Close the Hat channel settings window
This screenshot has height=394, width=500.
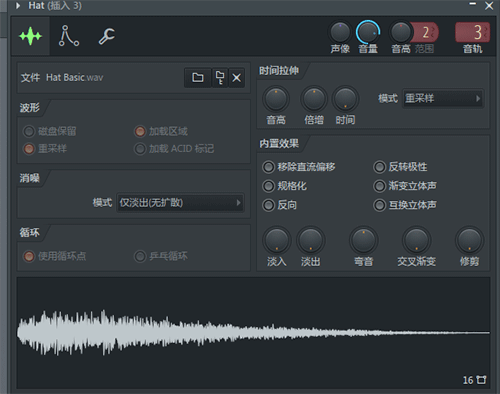pyautogui.click(x=489, y=5)
